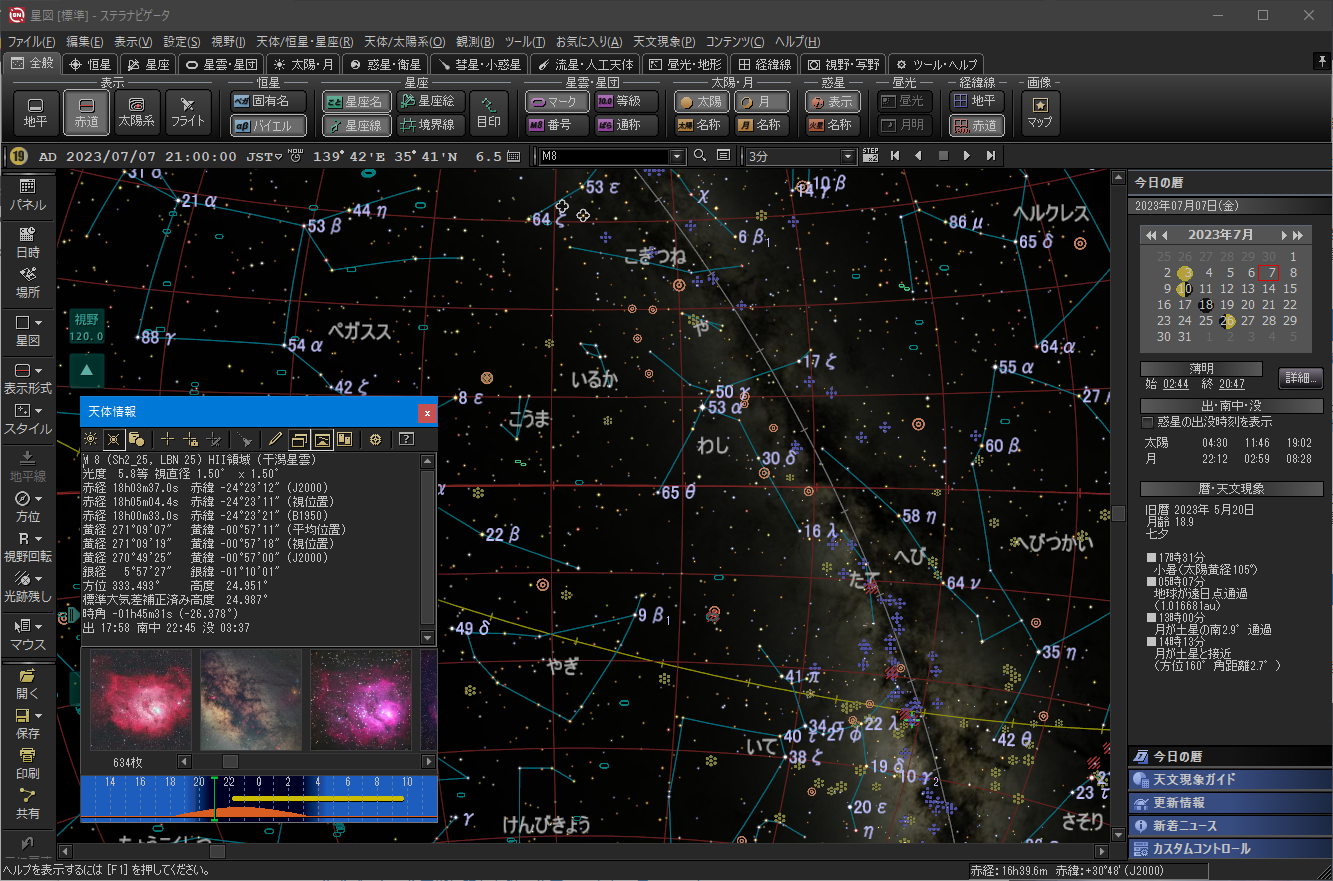The height and width of the screenshot is (881, 1333).
Task: Select the フライト flight mode icon
Action: click(x=187, y=112)
